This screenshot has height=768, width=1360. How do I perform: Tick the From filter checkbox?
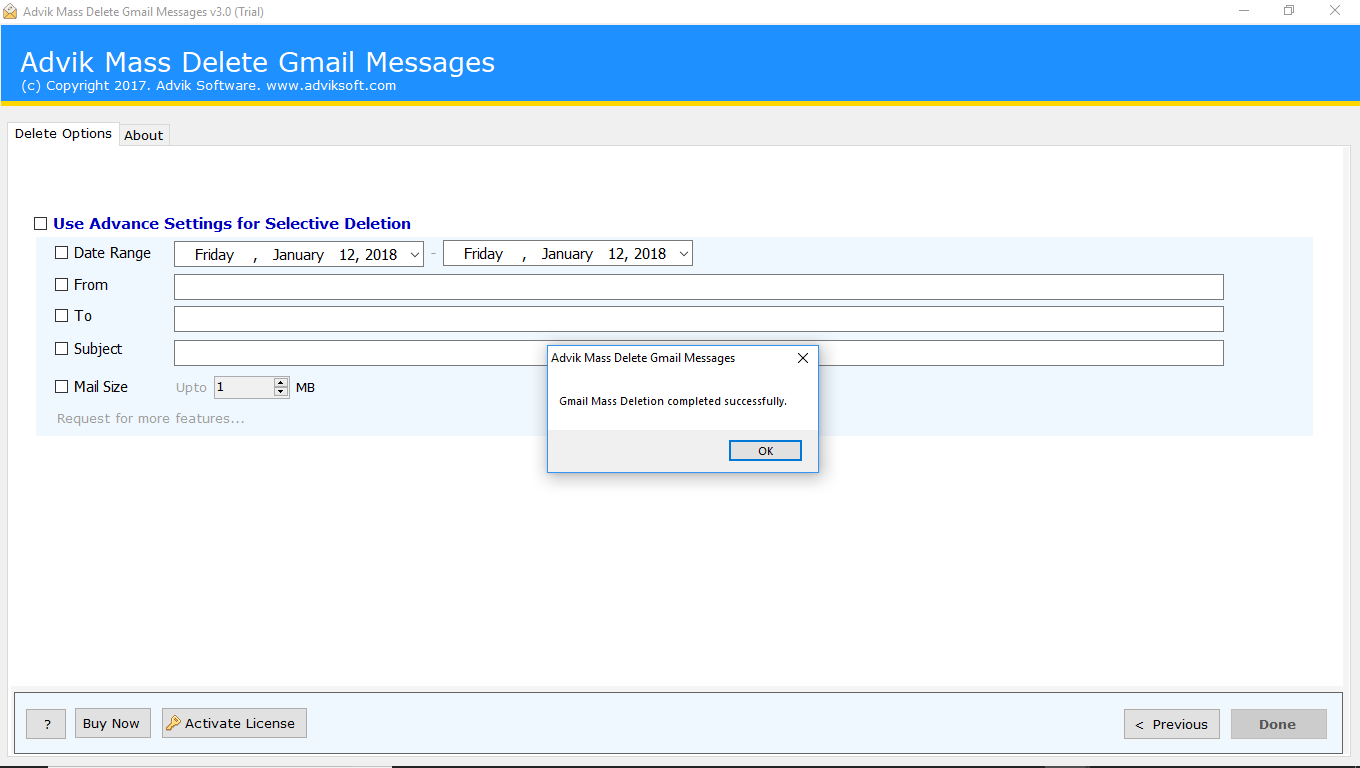tap(62, 285)
